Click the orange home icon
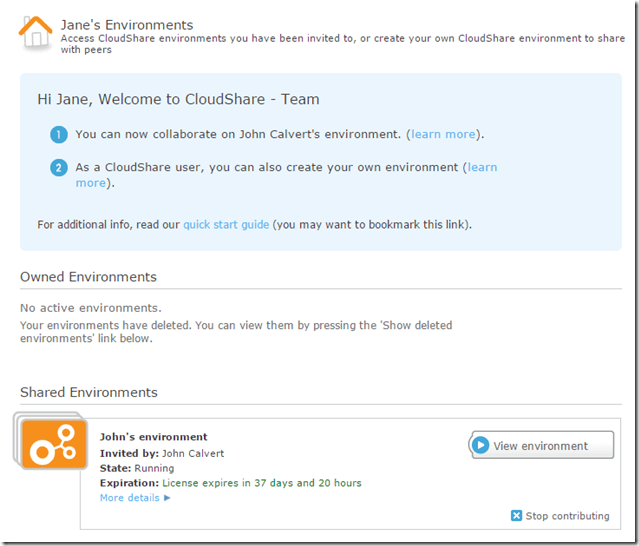 (36, 33)
